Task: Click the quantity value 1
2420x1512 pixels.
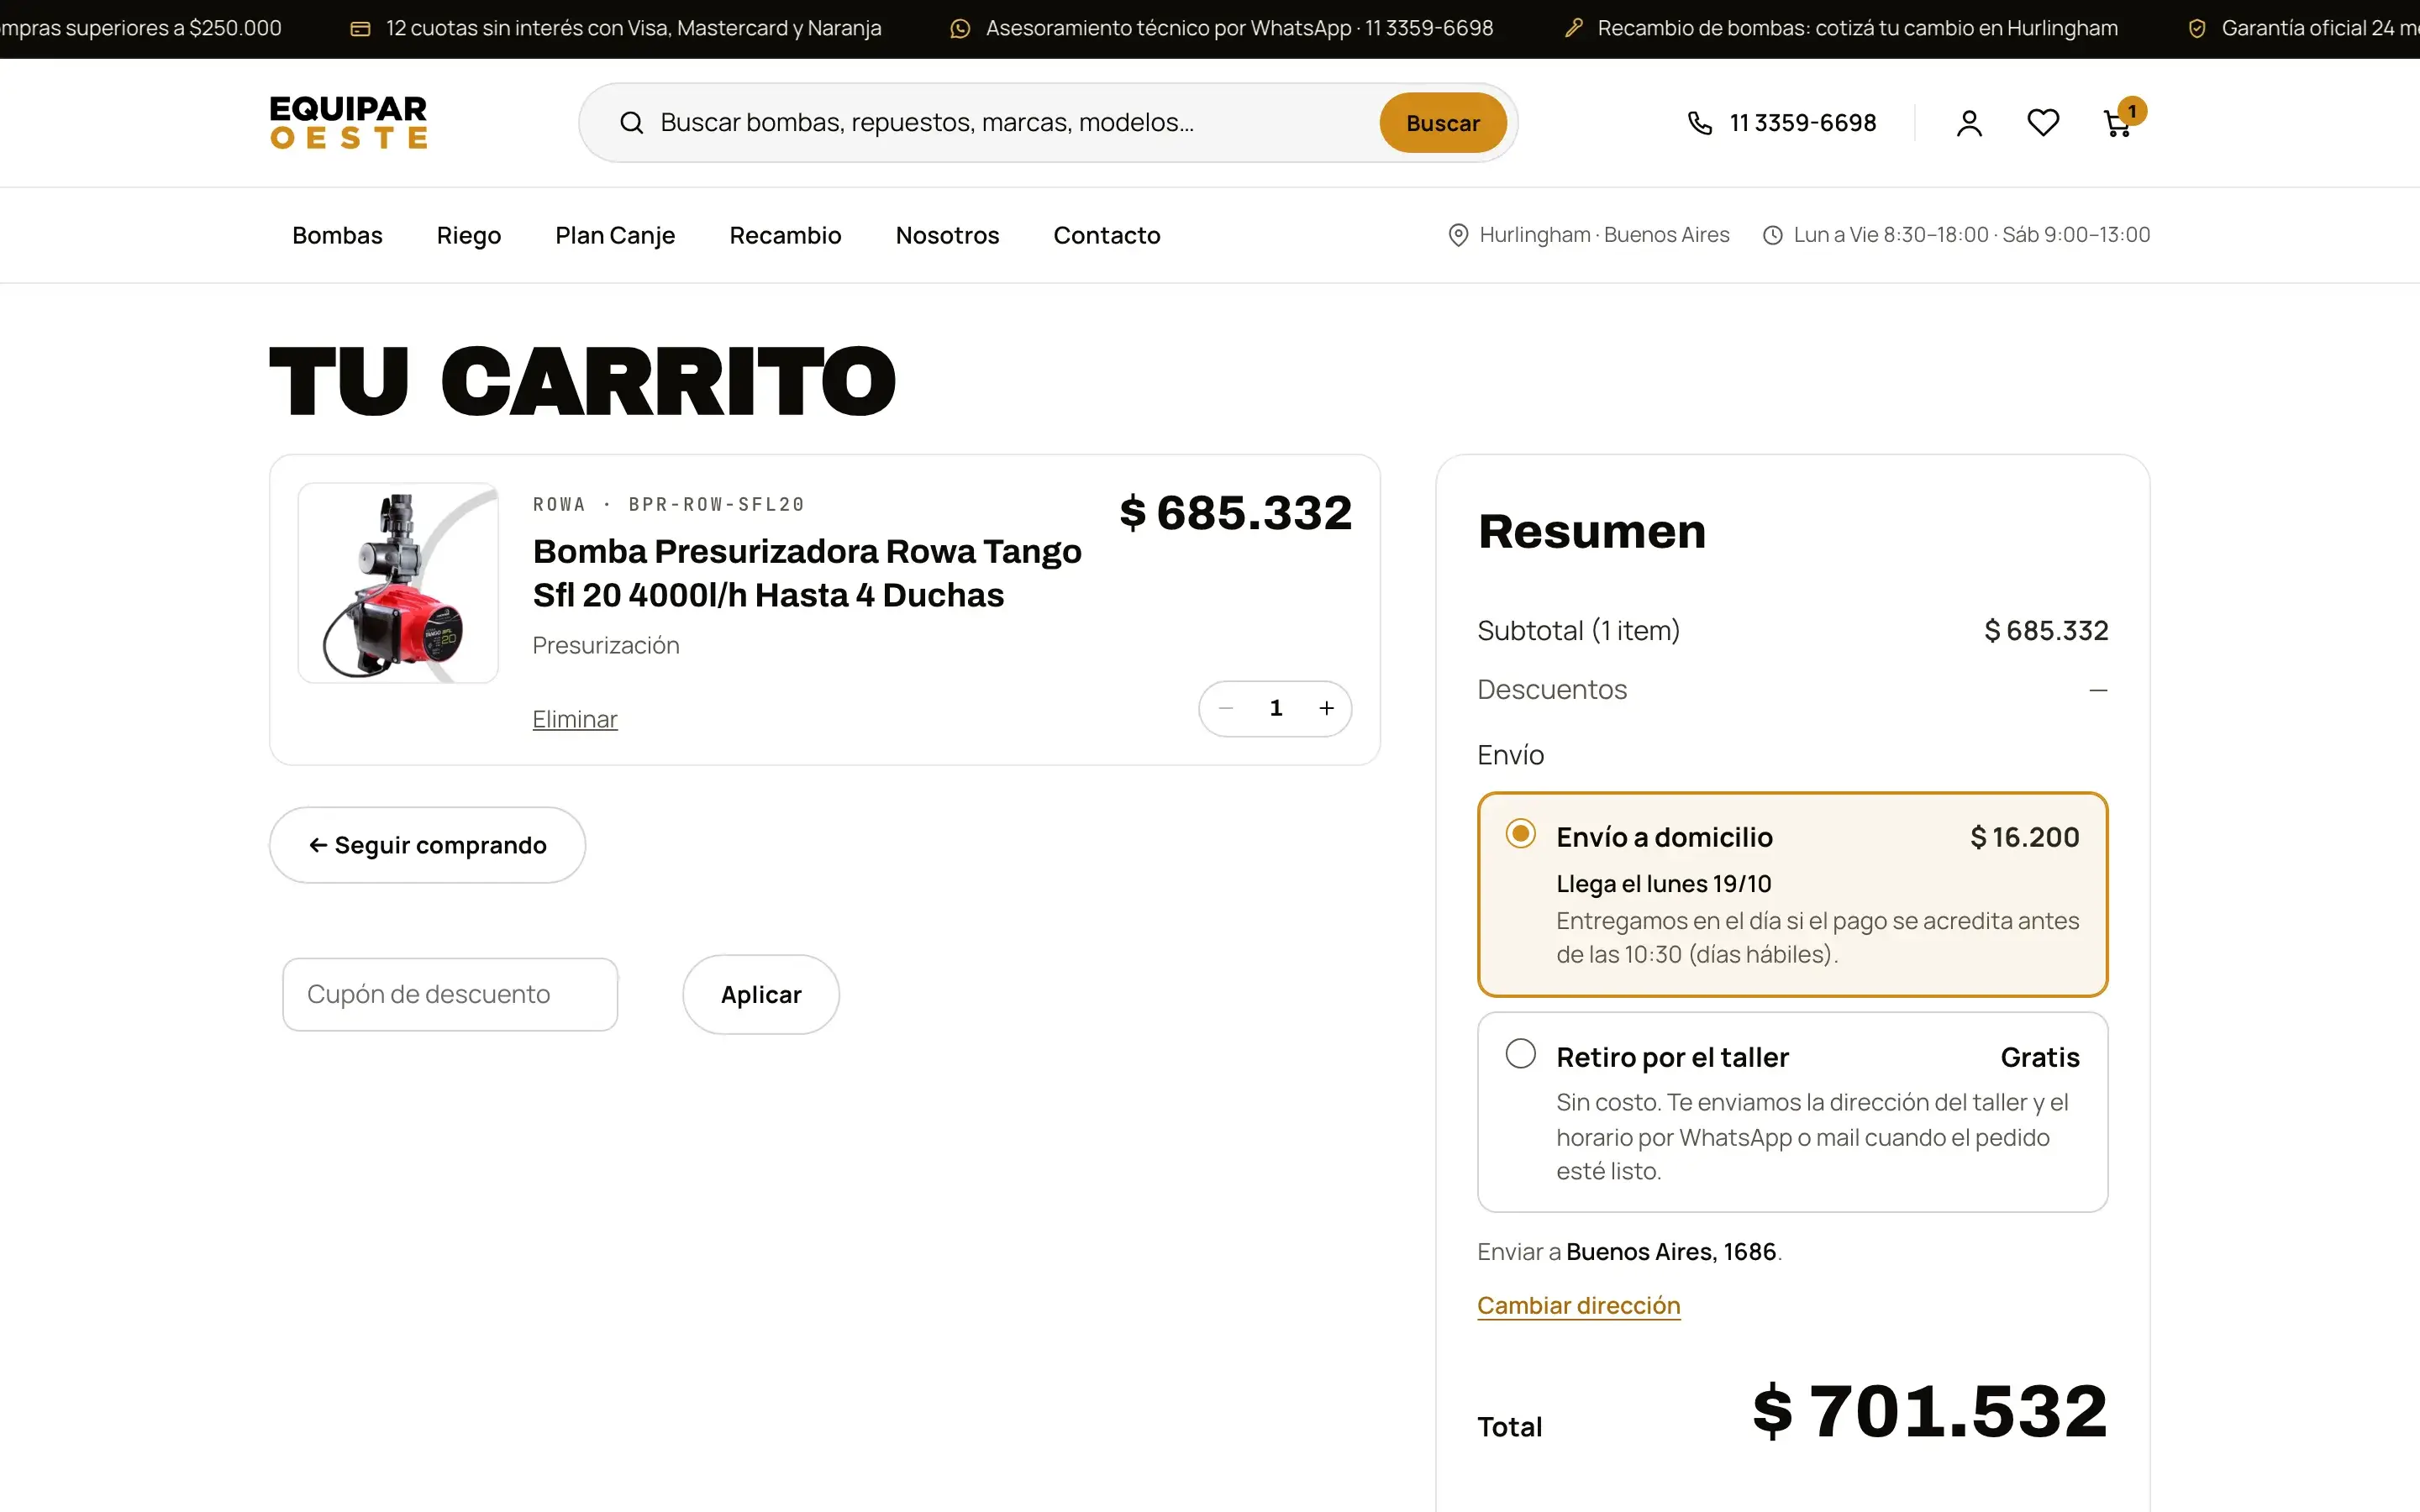Action: pos(1276,708)
